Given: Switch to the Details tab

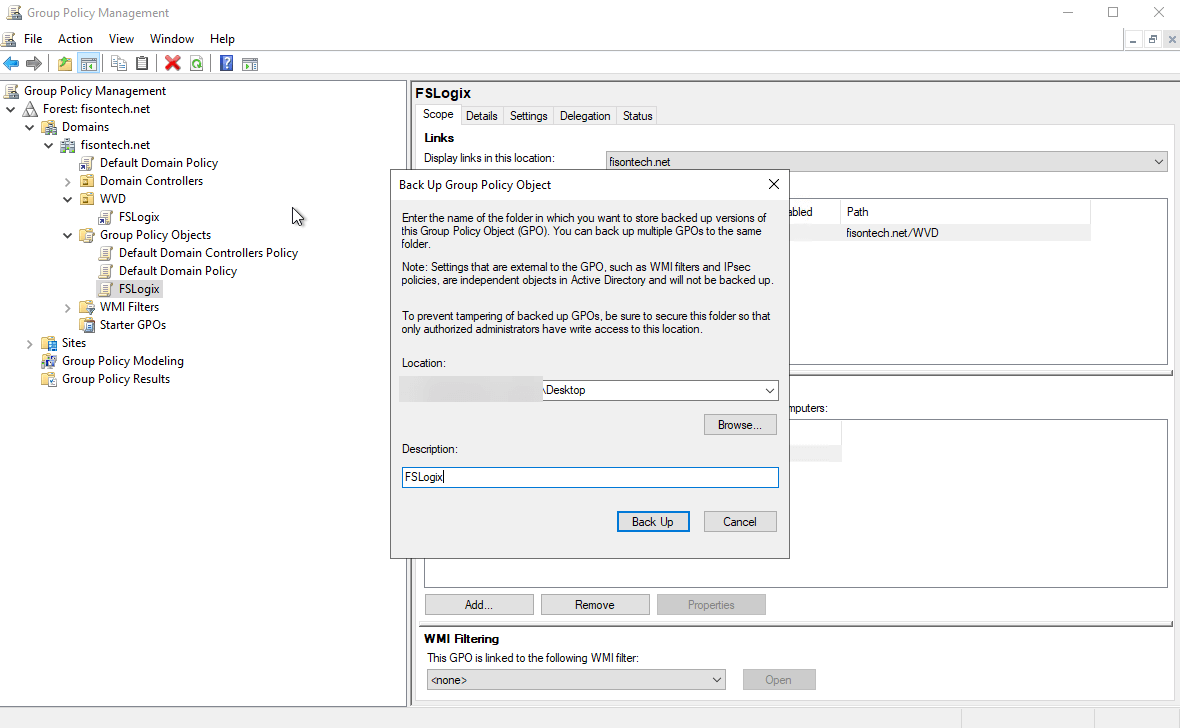Looking at the screenshot, I should (482, 116).
